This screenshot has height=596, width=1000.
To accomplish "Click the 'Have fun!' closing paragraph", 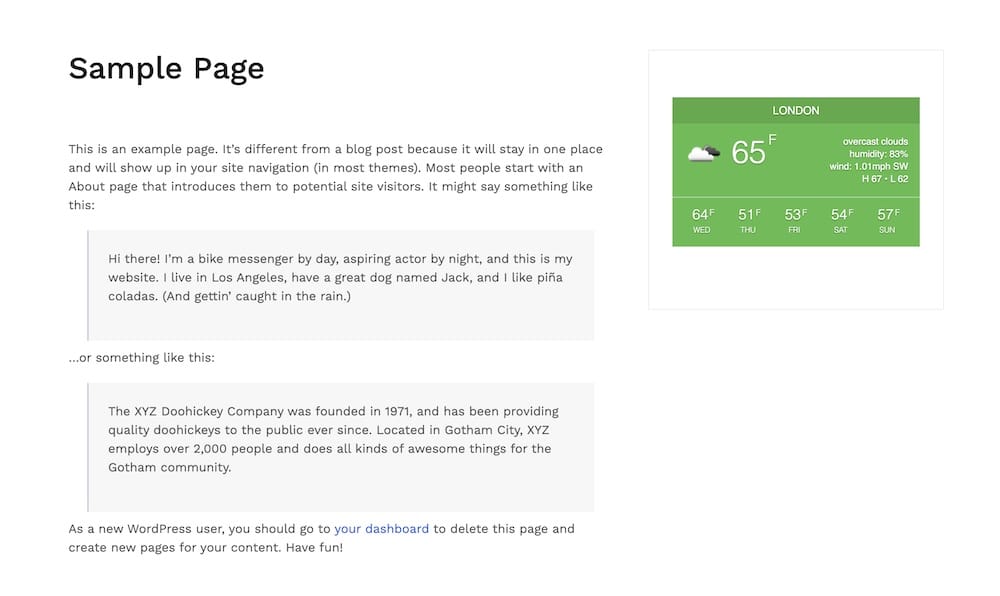I will 321,538.
